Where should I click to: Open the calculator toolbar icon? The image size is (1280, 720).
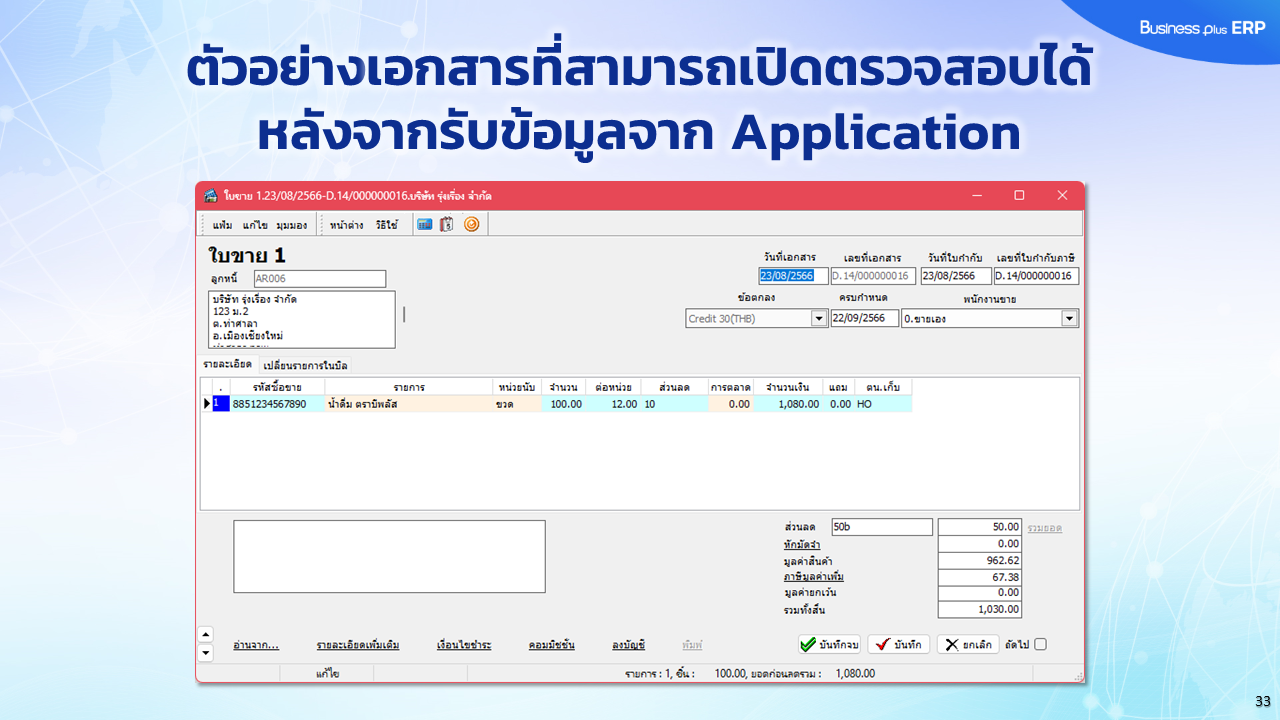pyautogui.click(x=424, y=224)
